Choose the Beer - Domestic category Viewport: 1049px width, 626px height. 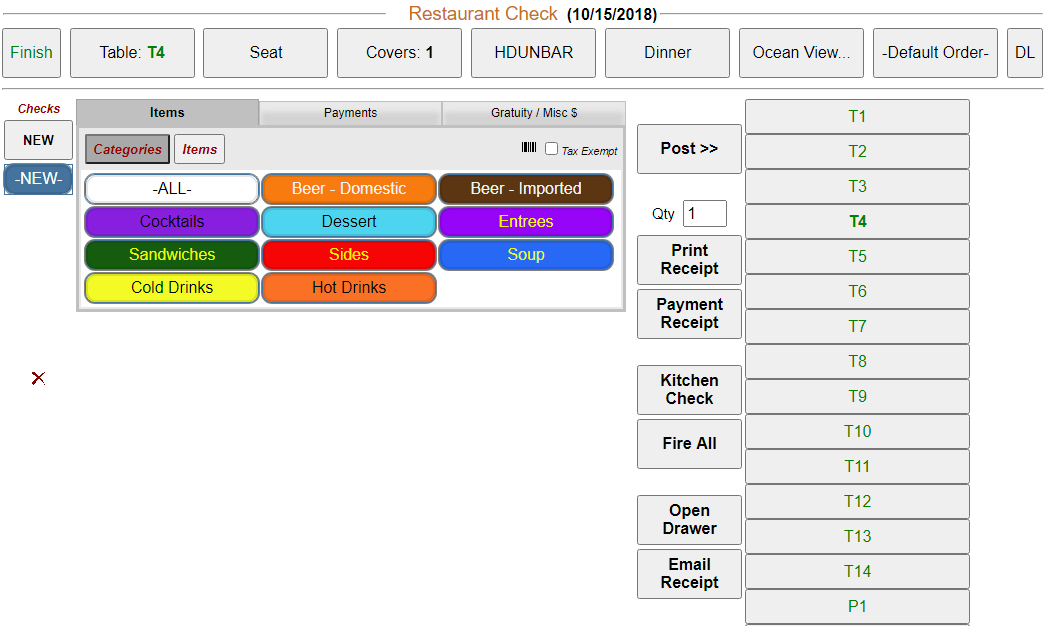[x=349, y=189]
